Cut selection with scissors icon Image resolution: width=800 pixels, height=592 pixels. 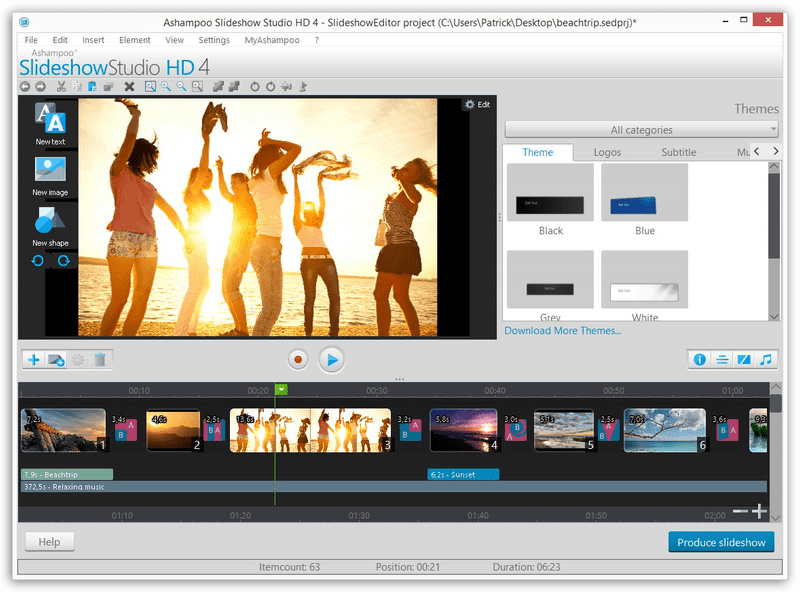coord(61,87)
